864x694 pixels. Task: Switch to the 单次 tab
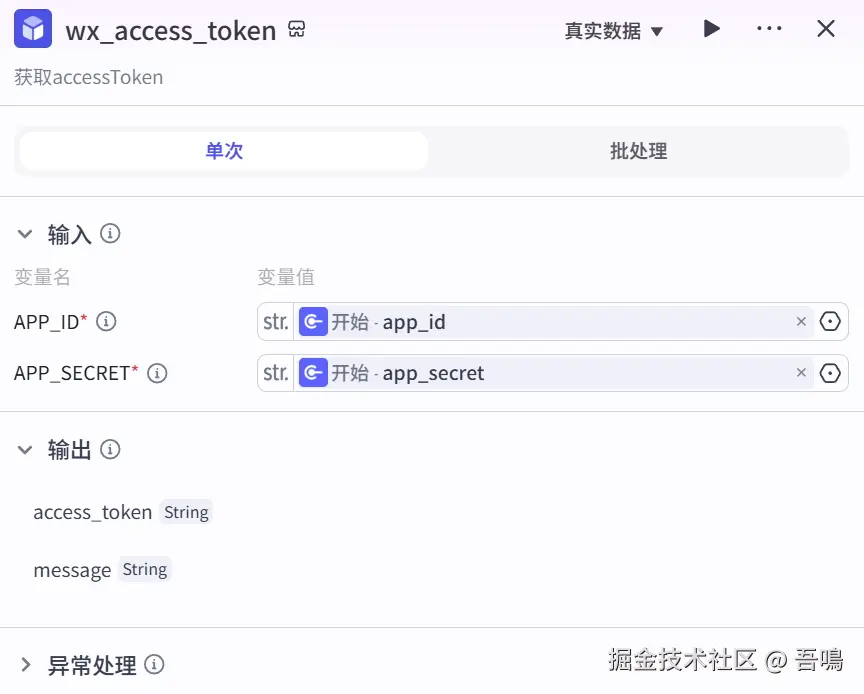coord(224,151)
